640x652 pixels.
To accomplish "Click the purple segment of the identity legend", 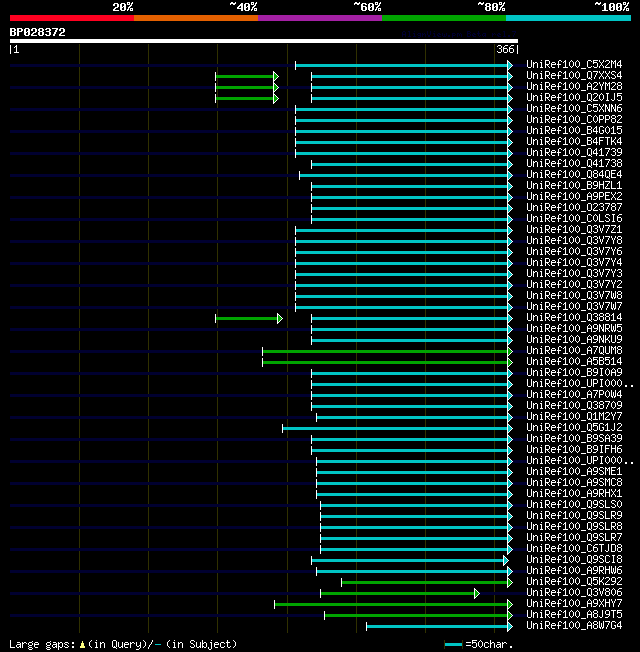I will tap(320, 18).
